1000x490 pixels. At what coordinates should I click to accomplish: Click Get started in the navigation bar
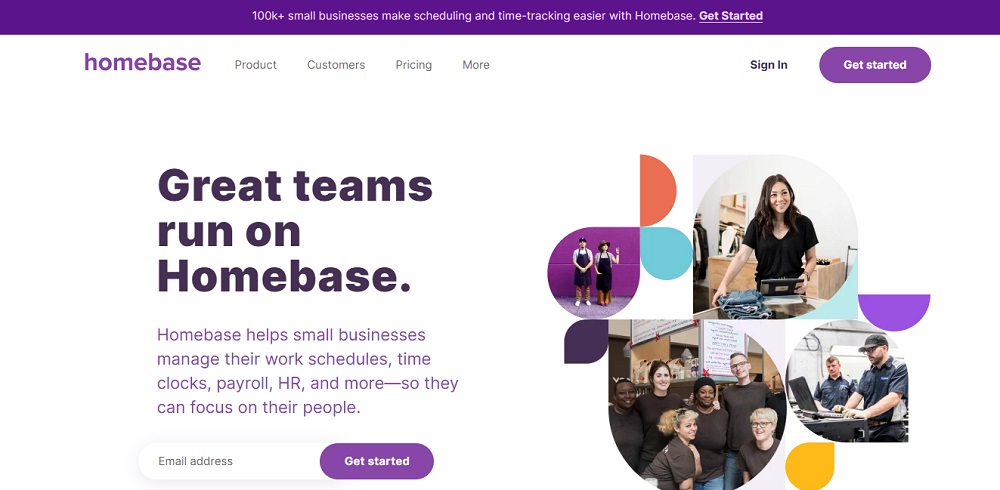point(875,64)
